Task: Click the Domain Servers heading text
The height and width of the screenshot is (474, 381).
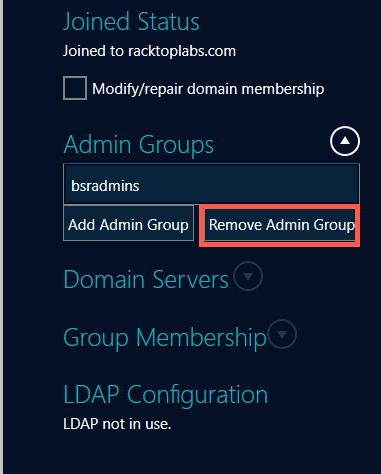Action: 146,279
